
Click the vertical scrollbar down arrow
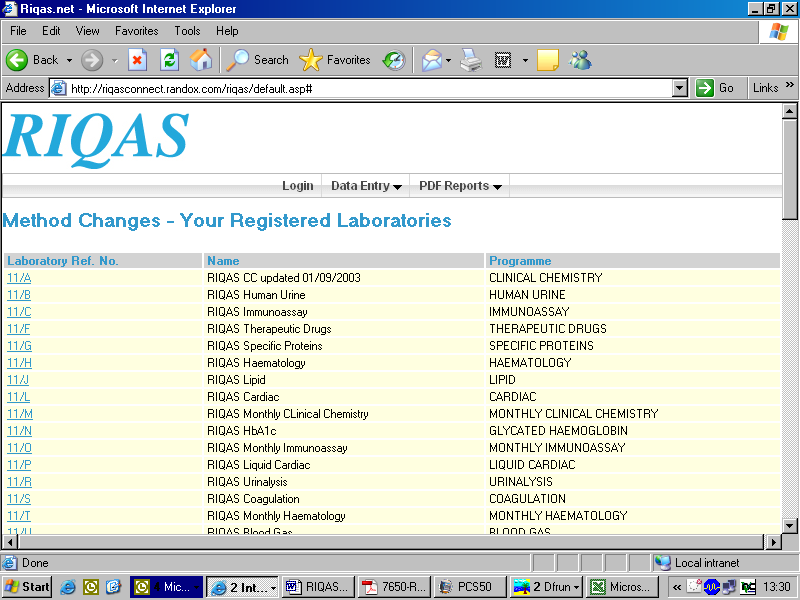coord(789,525)
